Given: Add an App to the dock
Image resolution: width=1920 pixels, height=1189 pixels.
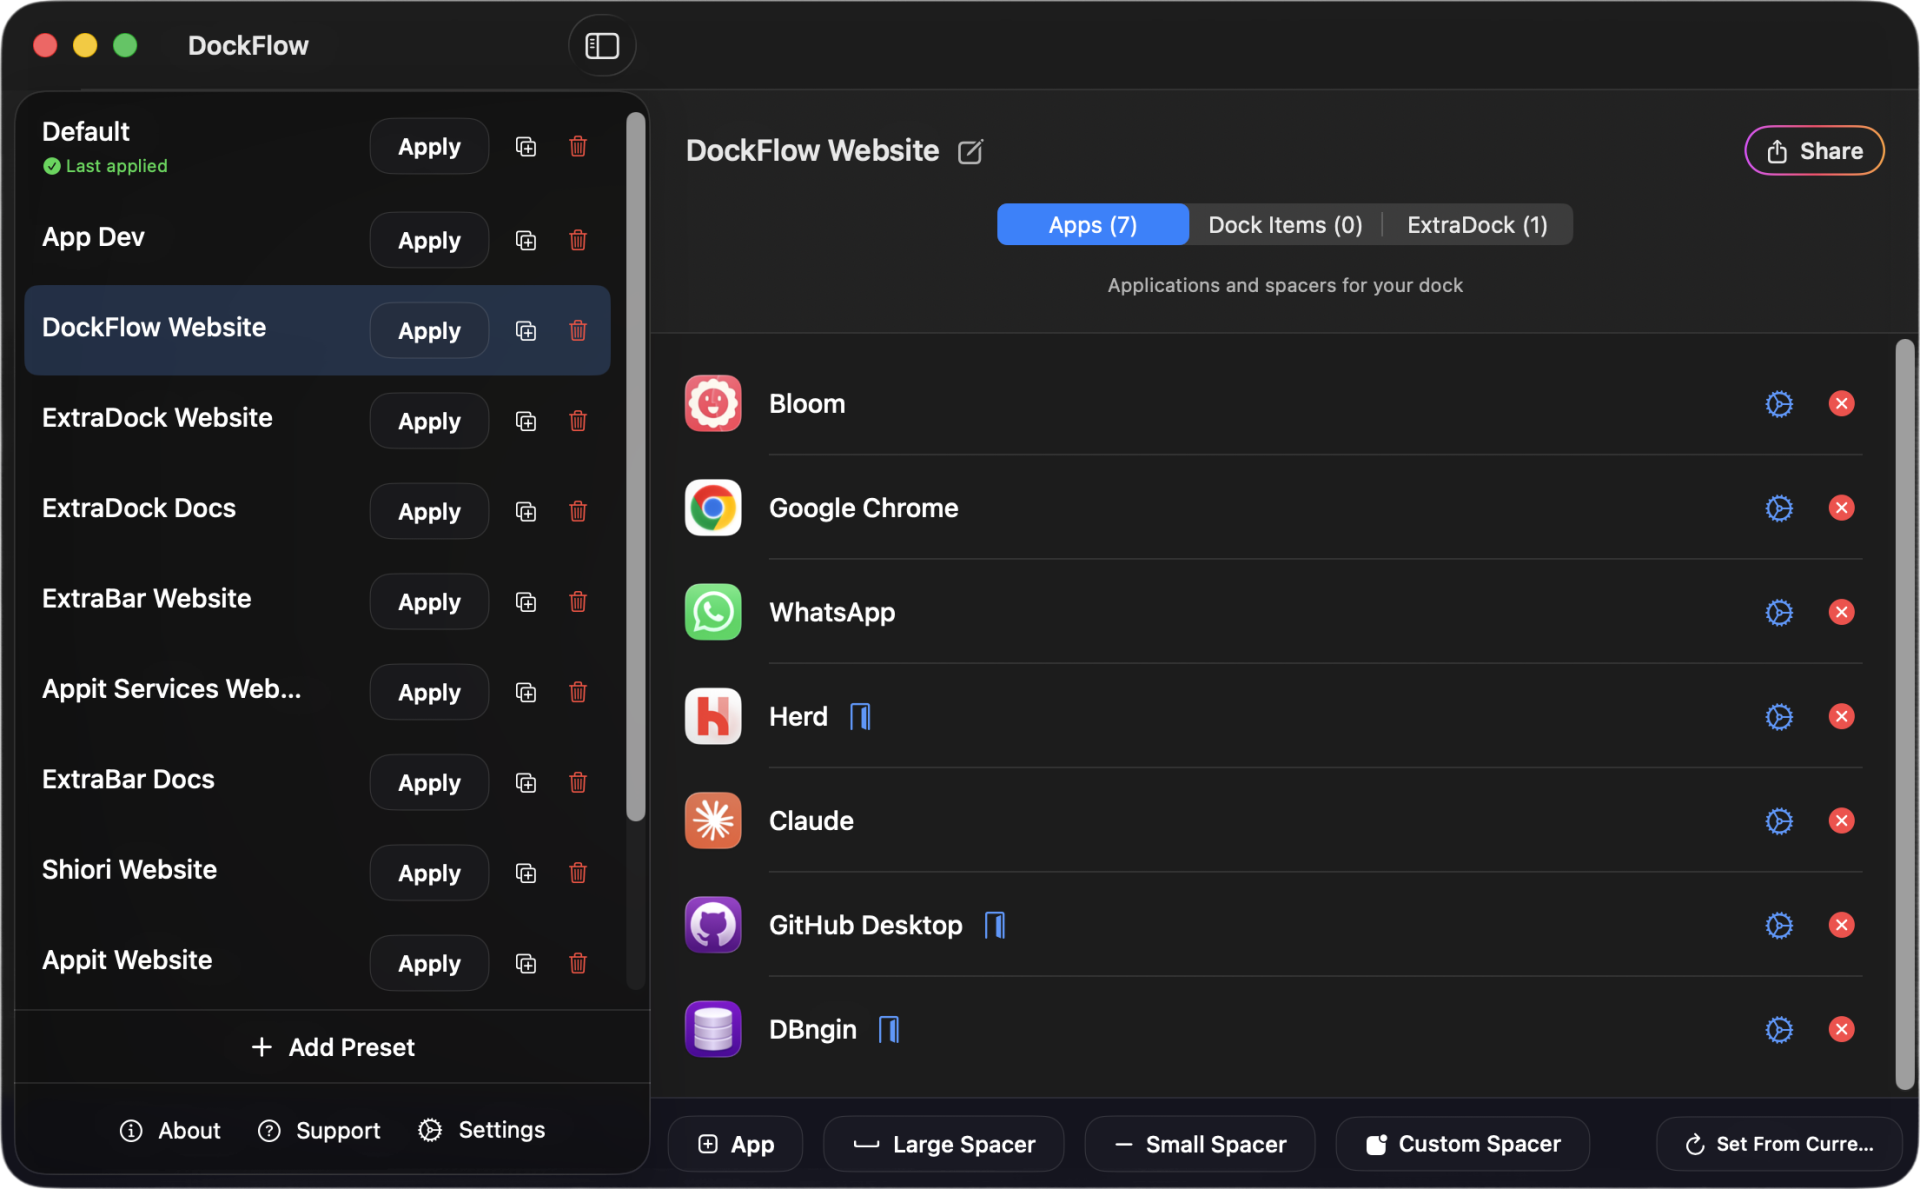Looking at the screenshot, I should [x=735, y=1144].
